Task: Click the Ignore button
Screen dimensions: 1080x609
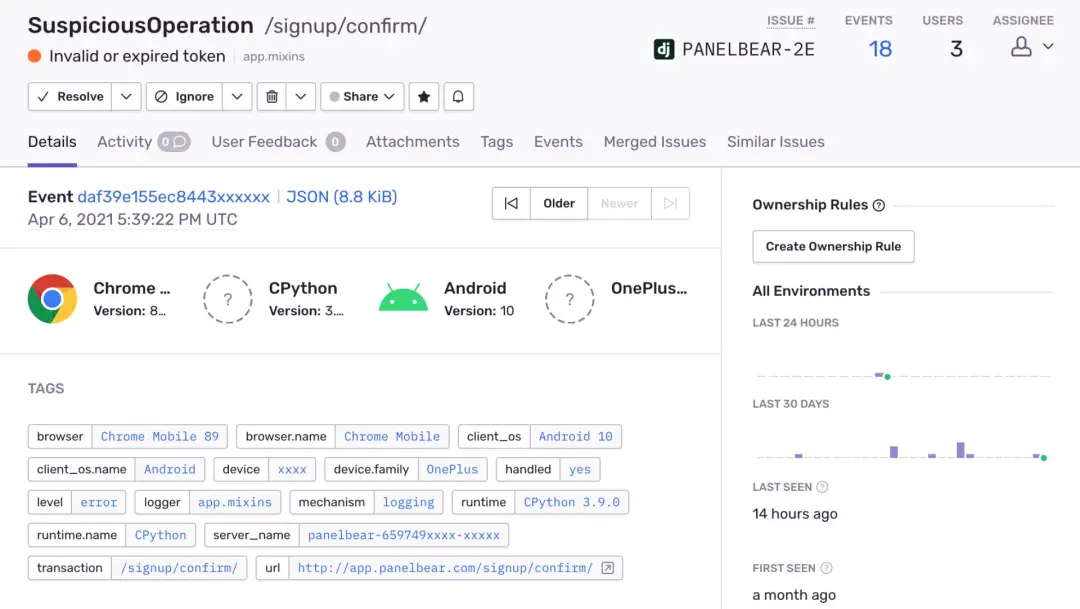Action: pos(185,96)
